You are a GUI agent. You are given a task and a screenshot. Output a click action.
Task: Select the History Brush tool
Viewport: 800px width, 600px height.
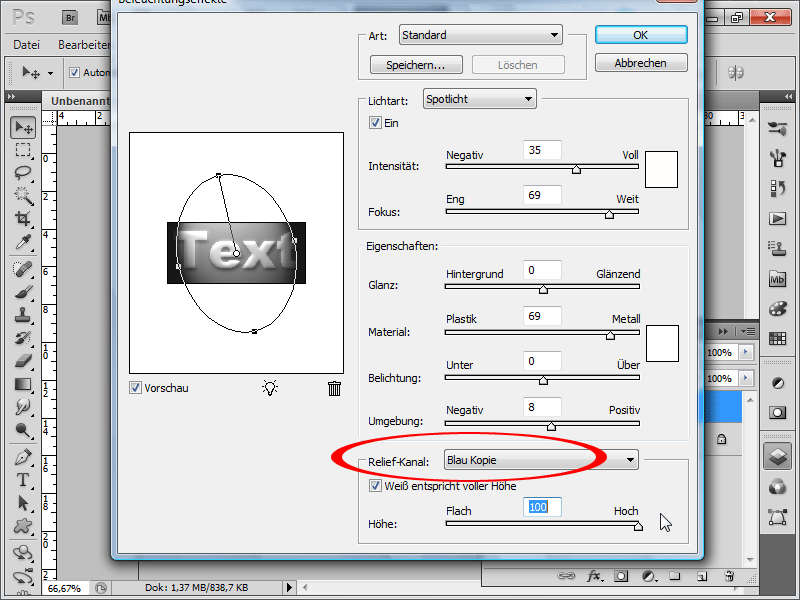(x=23, y=338)
